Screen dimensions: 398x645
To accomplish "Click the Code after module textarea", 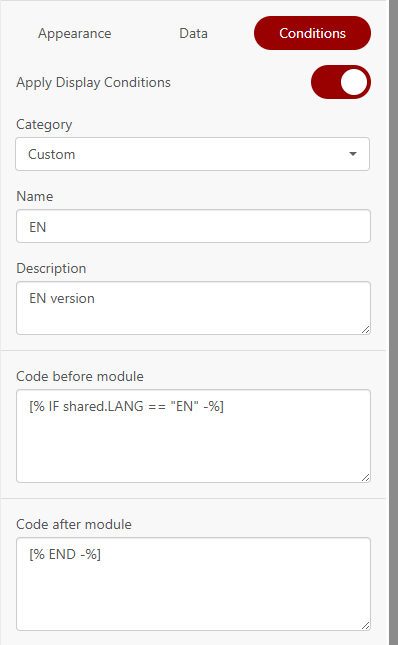I will [x=193, y=584].
